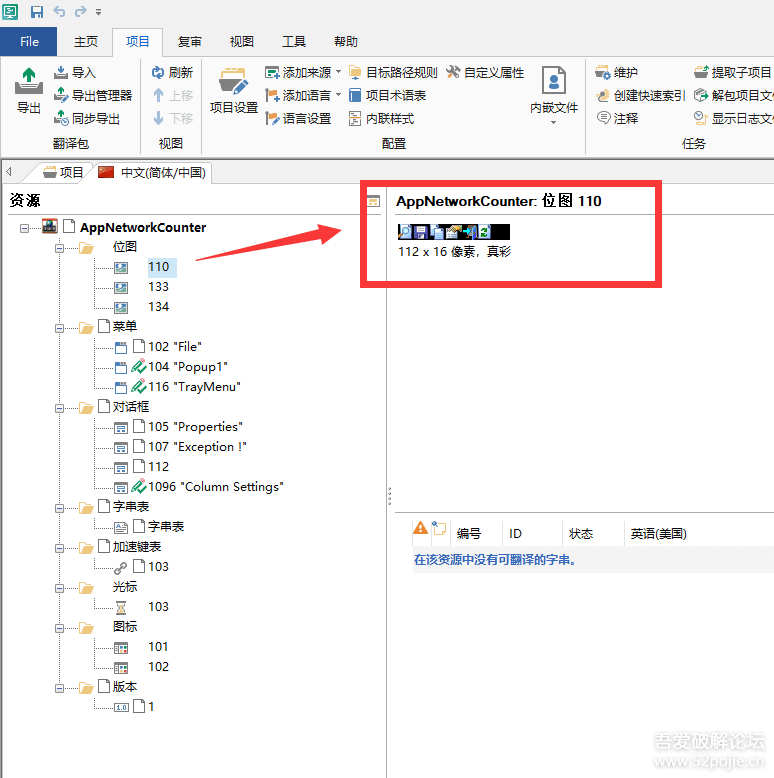Open 项目设置 project settings
This screenshot has width=774, height=778.
(x=234, y=91)
